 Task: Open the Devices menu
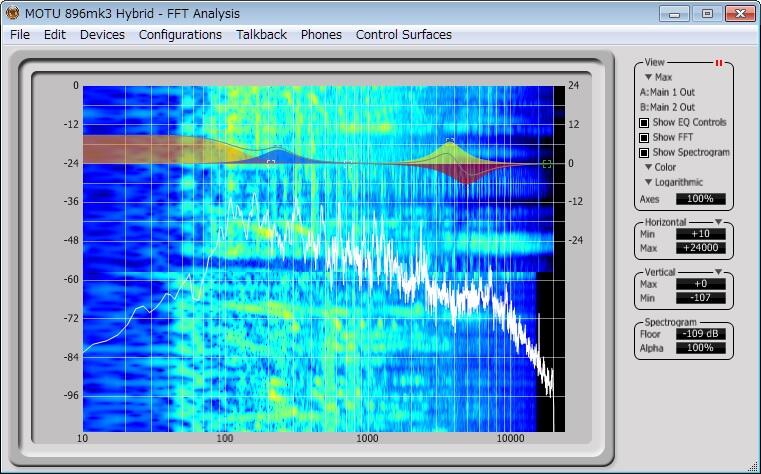[102, 35]
